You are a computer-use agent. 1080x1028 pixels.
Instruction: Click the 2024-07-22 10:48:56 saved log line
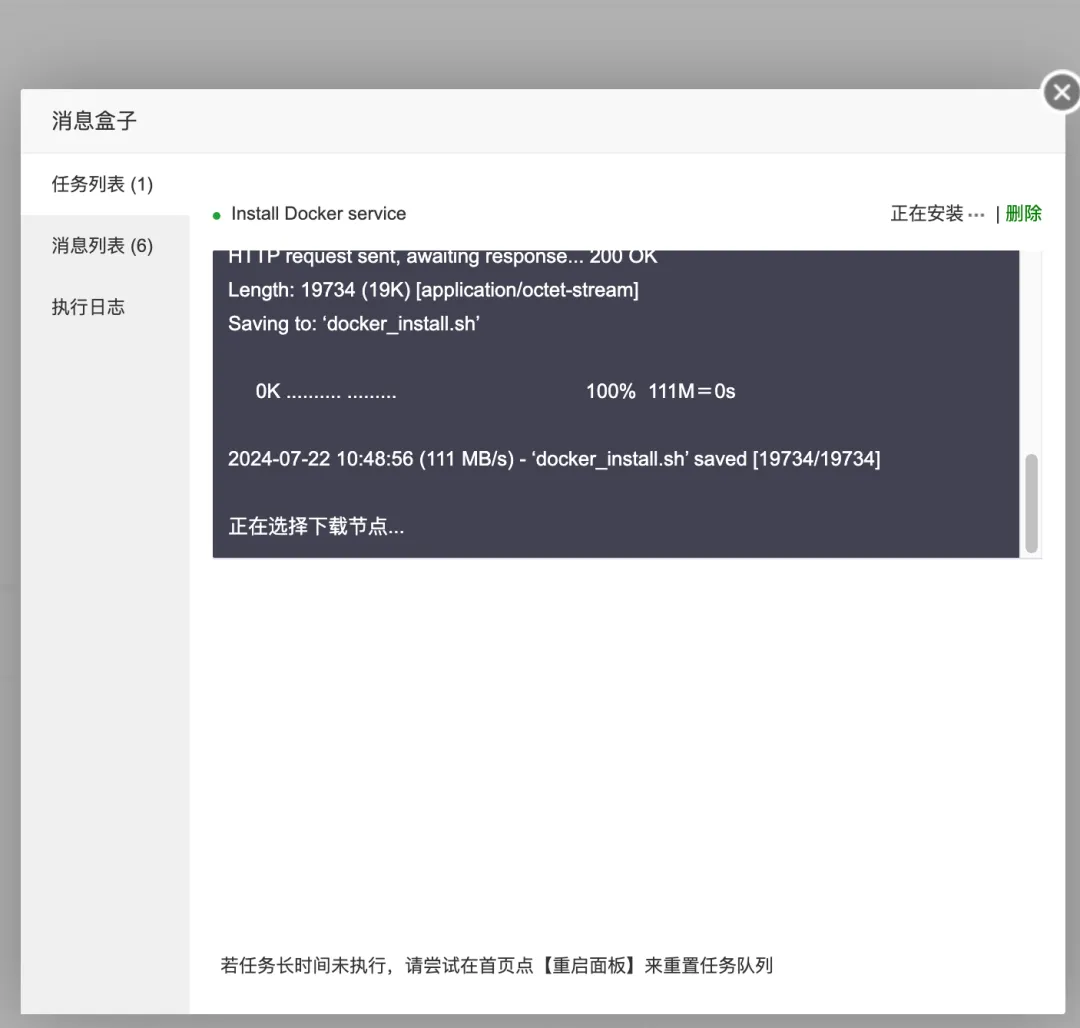point(553,459)
